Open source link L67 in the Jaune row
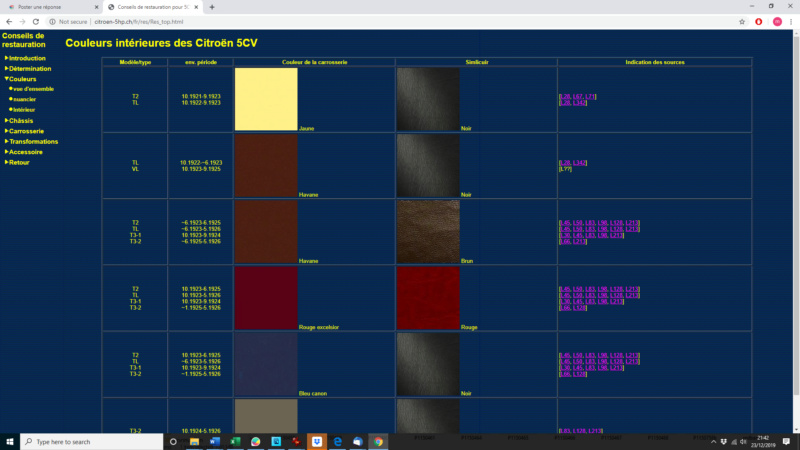The height and width of the screenshot is (450, 800). (x=578, y=96)
